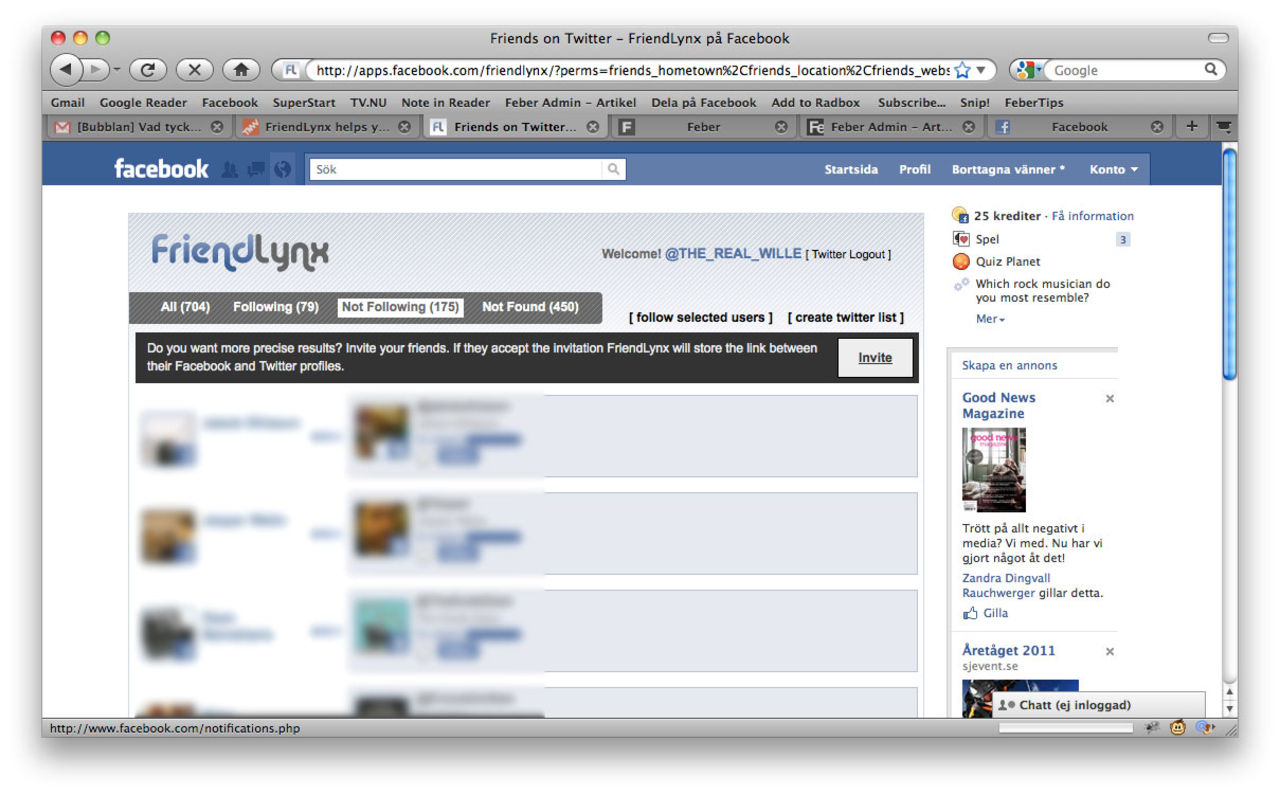The image size is (1280, 795).
Task: Bookmark this page with the star icon
Action: (963, 70)
